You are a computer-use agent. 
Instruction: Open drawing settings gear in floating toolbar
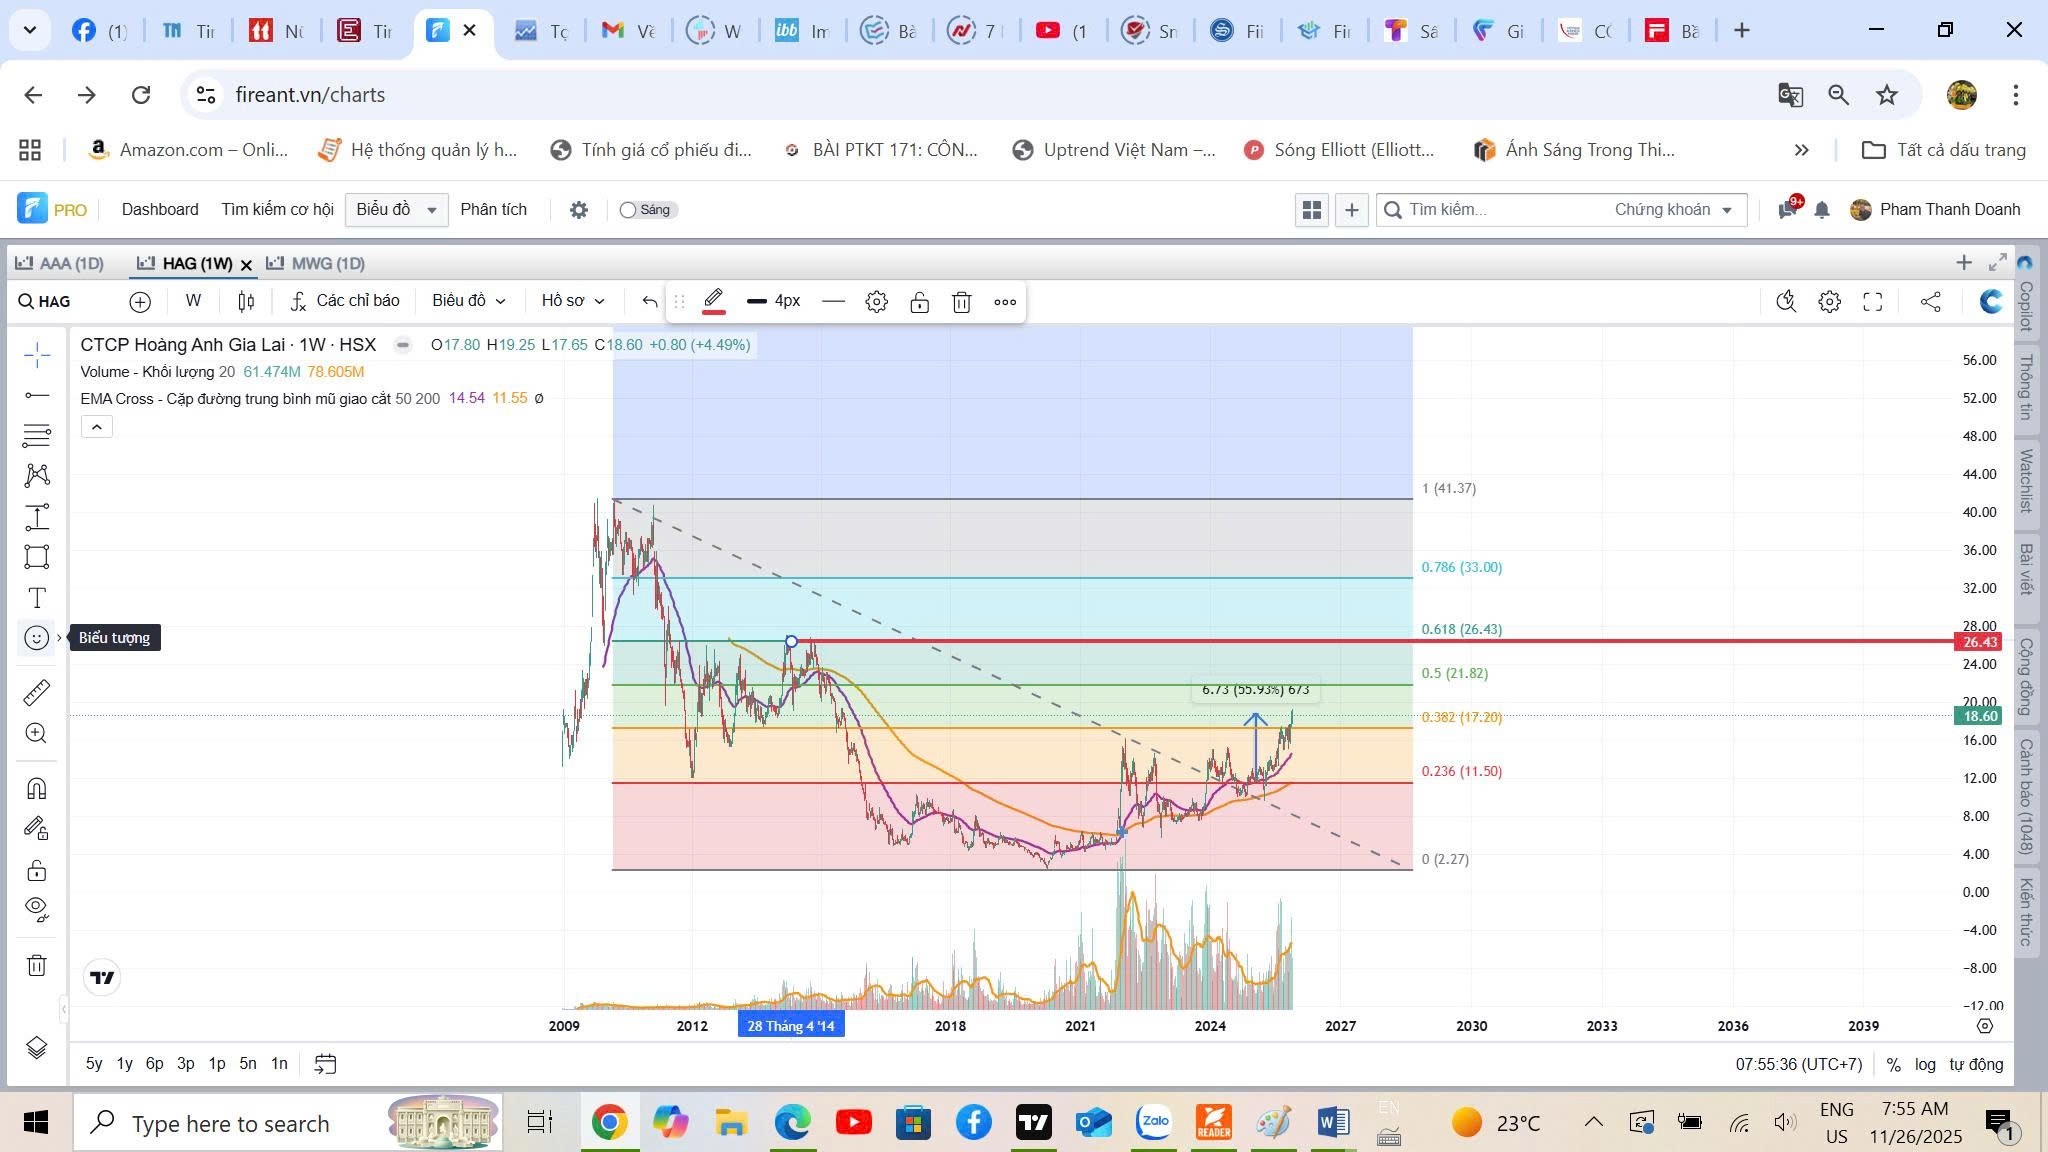[876, 302]
